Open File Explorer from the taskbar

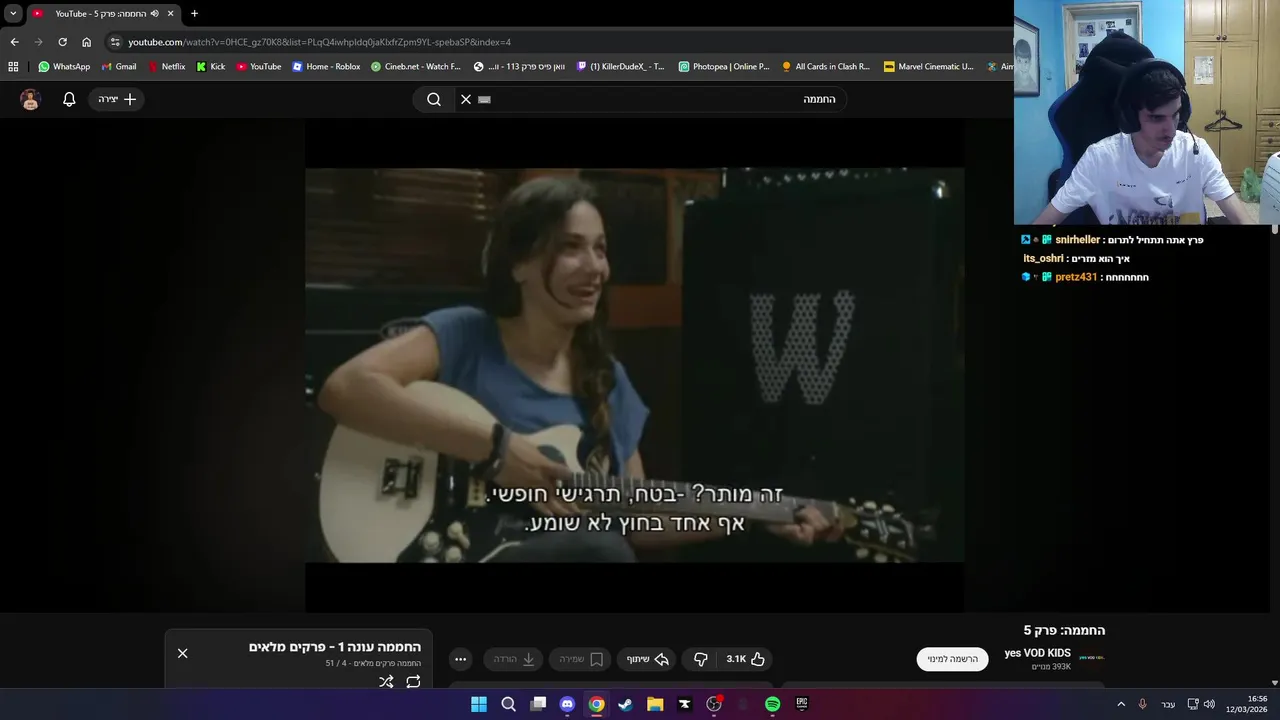pos(655,704)
